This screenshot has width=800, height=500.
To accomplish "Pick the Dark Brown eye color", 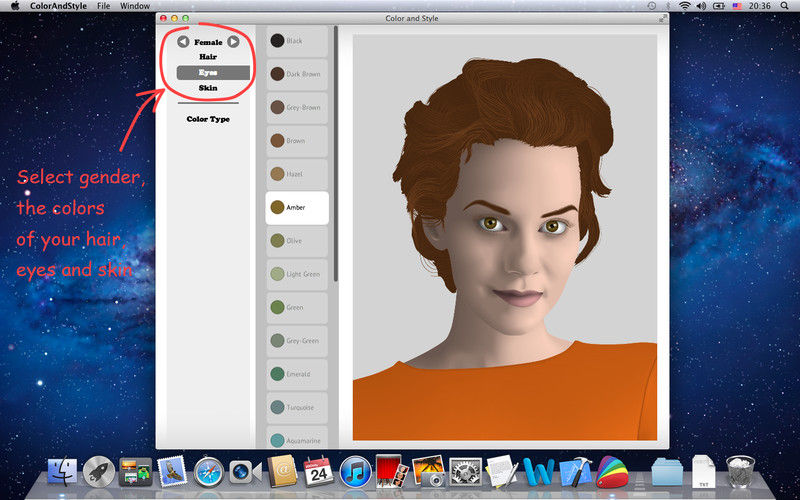I will (297, 74).
